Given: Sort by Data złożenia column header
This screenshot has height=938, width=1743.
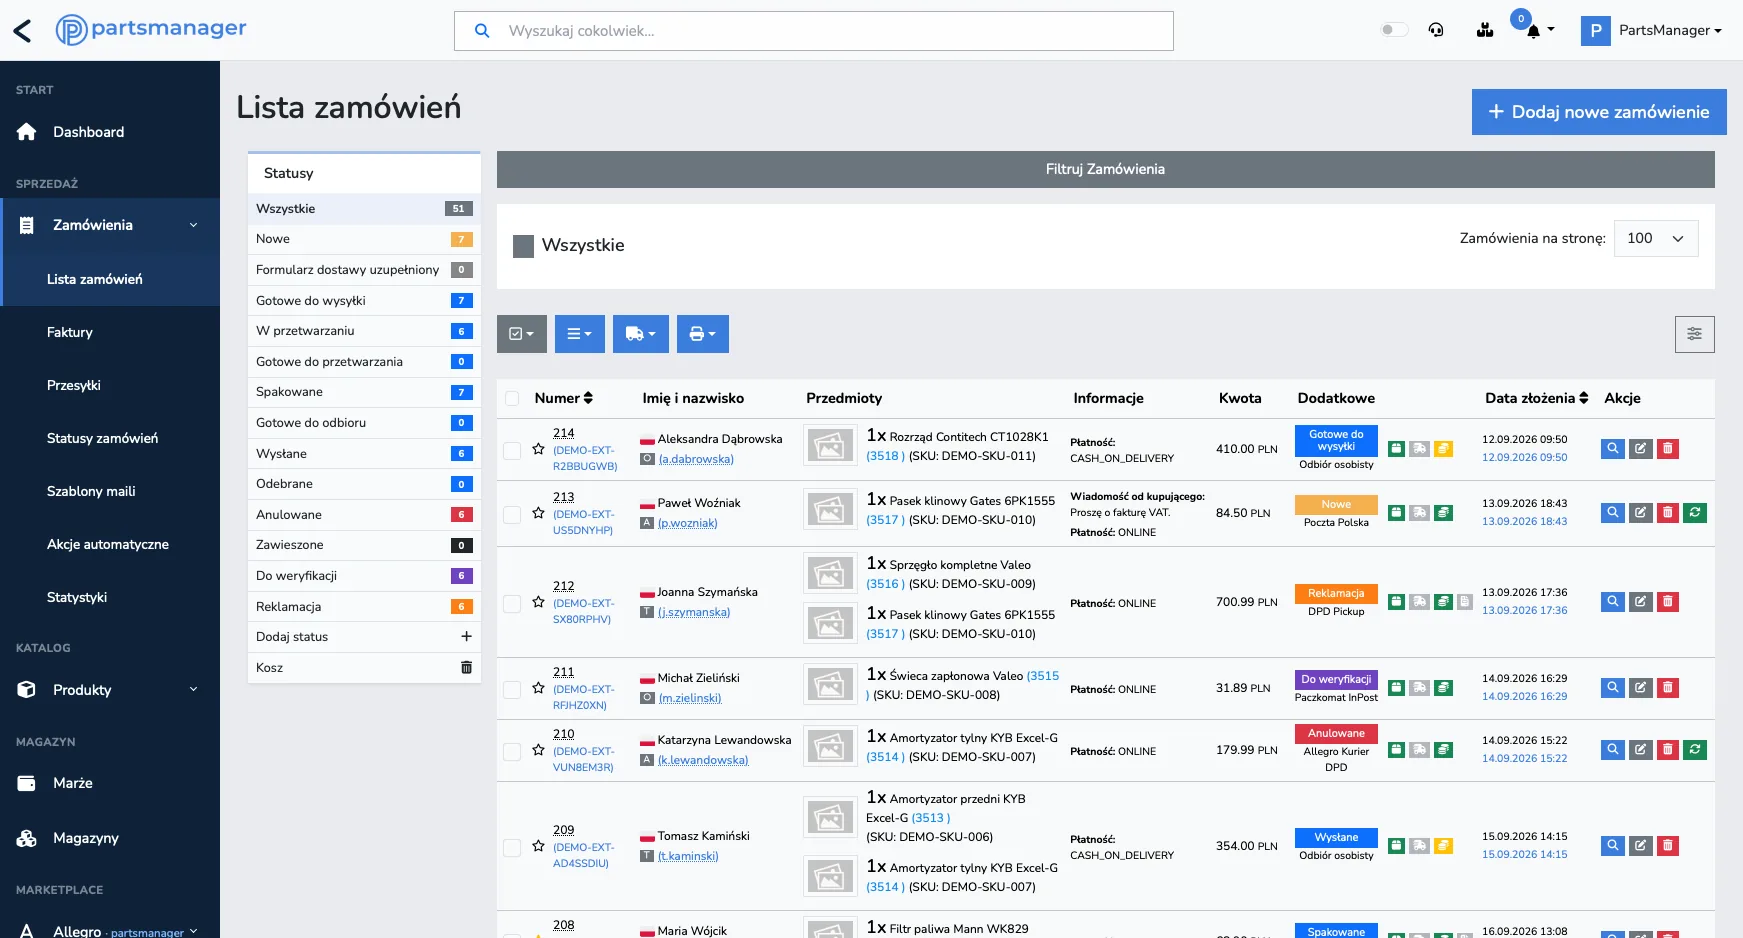Looking at the screenshot, I should (1536, 398).
